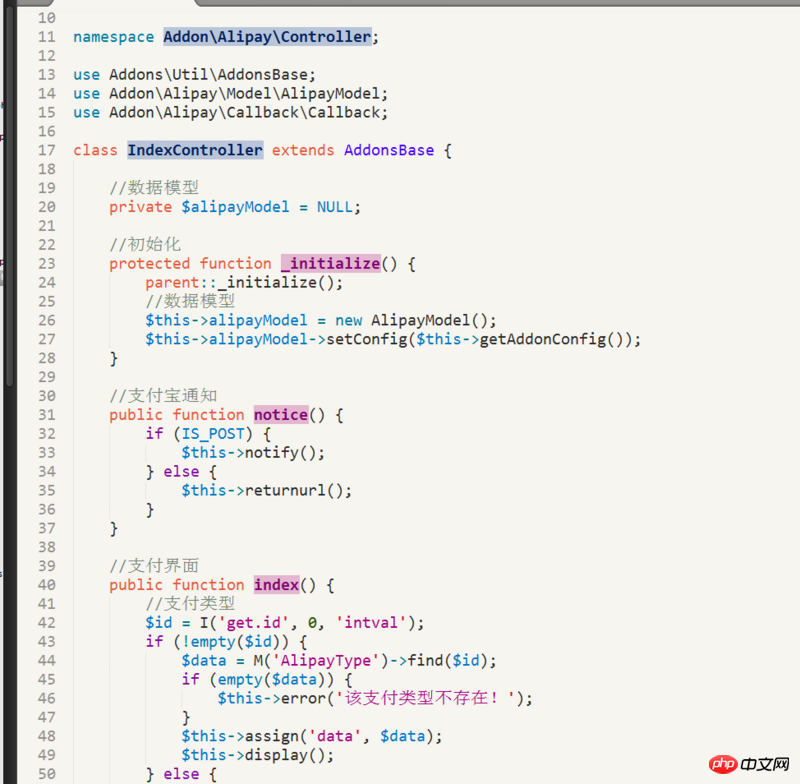Click the highlighted namespace Addon\Alipay\Controller

267,37
